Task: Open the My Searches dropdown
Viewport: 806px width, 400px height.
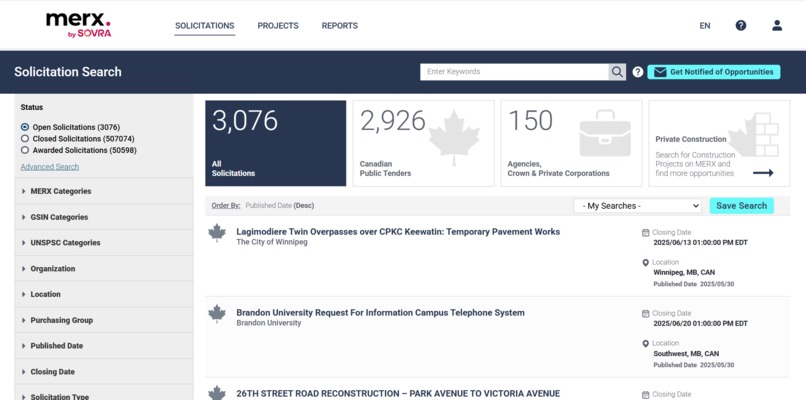Action: (x=637, y=206)
